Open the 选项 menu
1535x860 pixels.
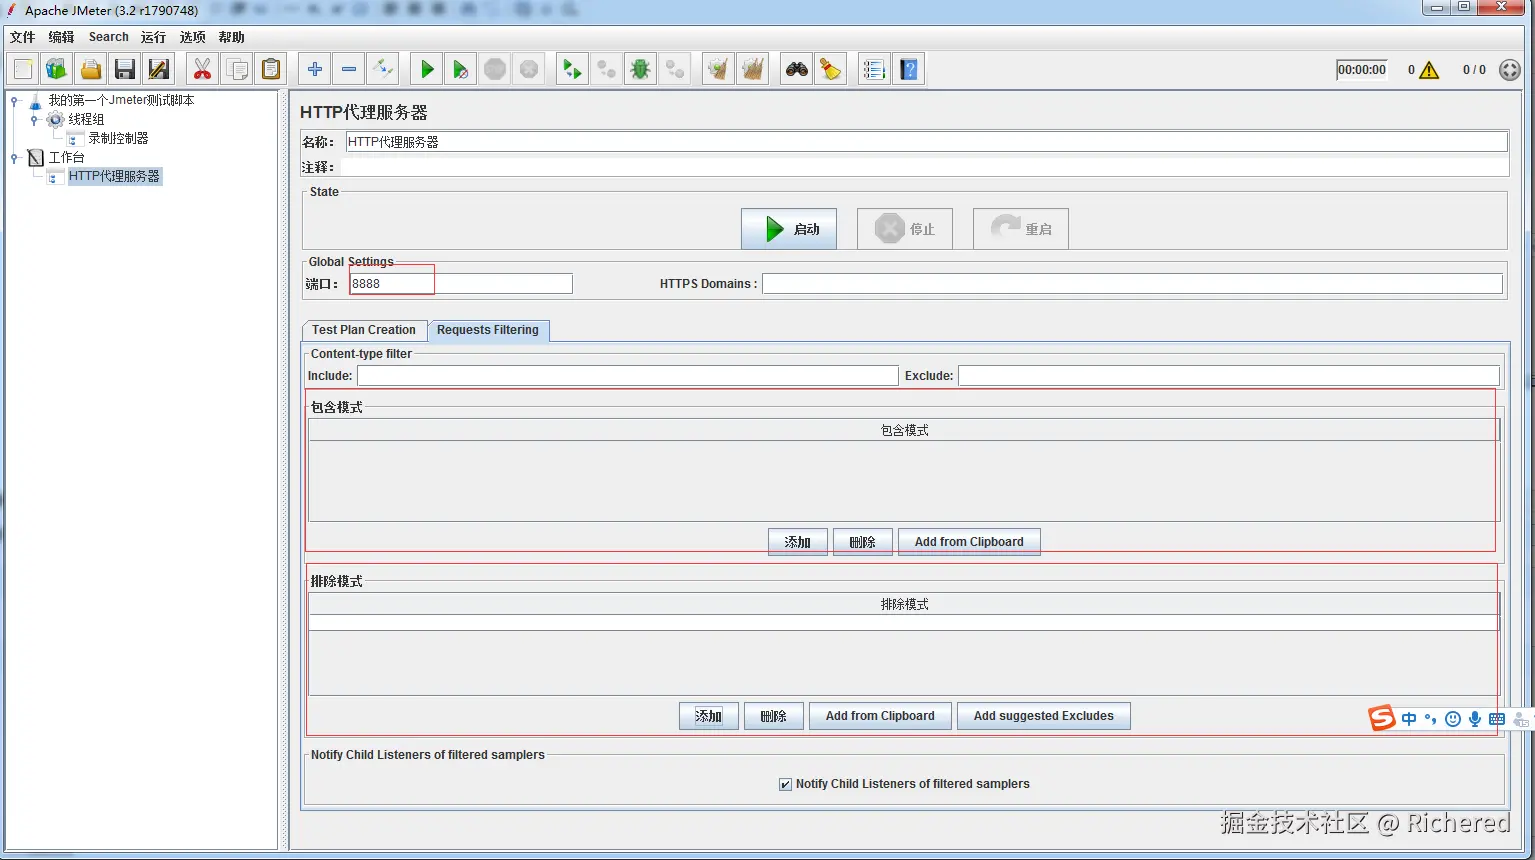(x=192, y=37)
